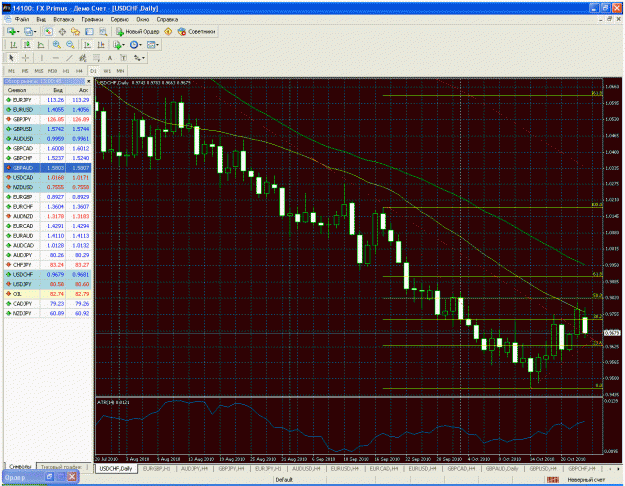This screenshot has height=486, width=625.
Task: Select the equidistant channel tool
Action: coord(83,58)
